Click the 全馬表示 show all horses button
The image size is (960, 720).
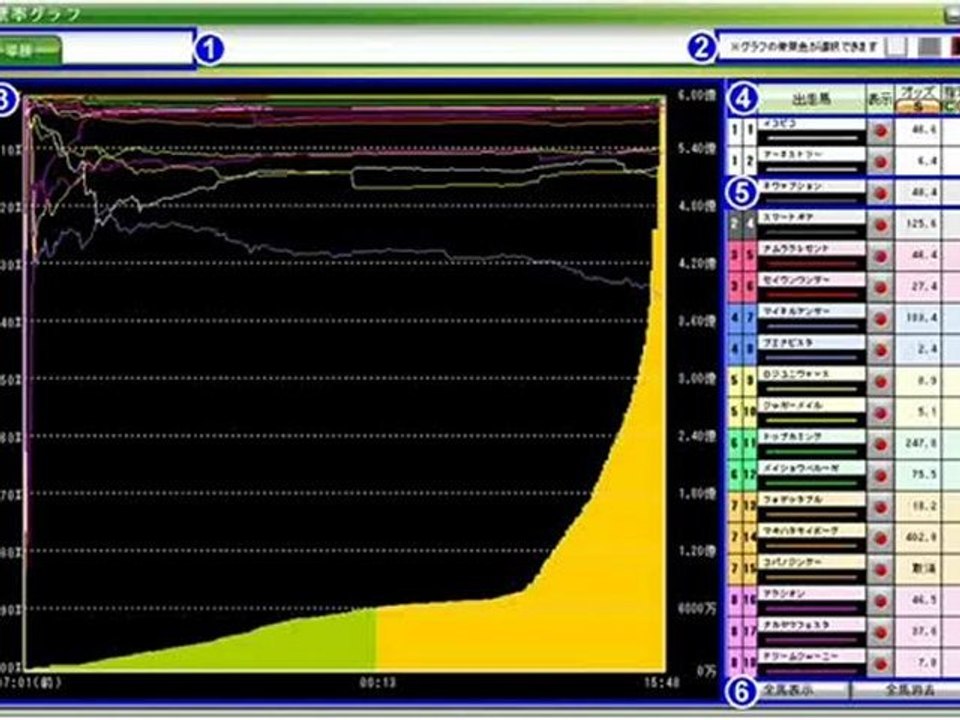click(x=788, y=691)
